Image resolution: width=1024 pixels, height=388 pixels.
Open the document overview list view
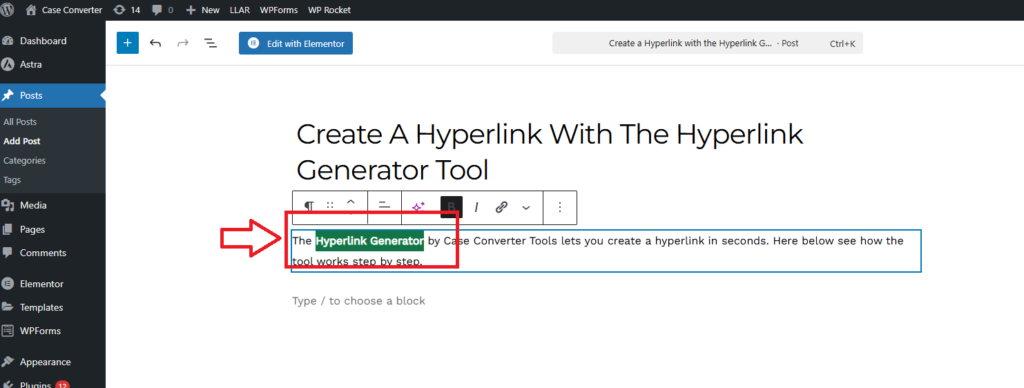point(210,43)
